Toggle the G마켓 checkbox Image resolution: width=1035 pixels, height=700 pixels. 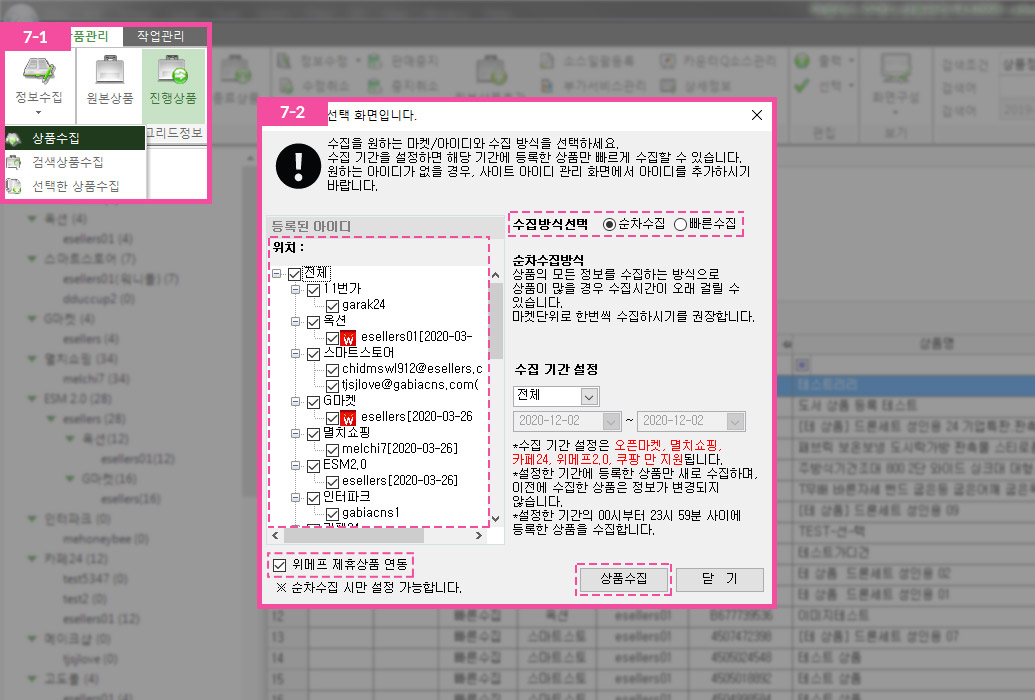(314, 402)
